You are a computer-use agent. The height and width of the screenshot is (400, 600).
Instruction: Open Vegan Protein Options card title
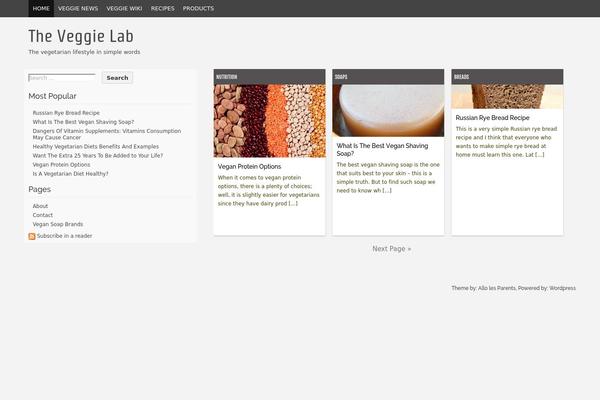point(249,167)
